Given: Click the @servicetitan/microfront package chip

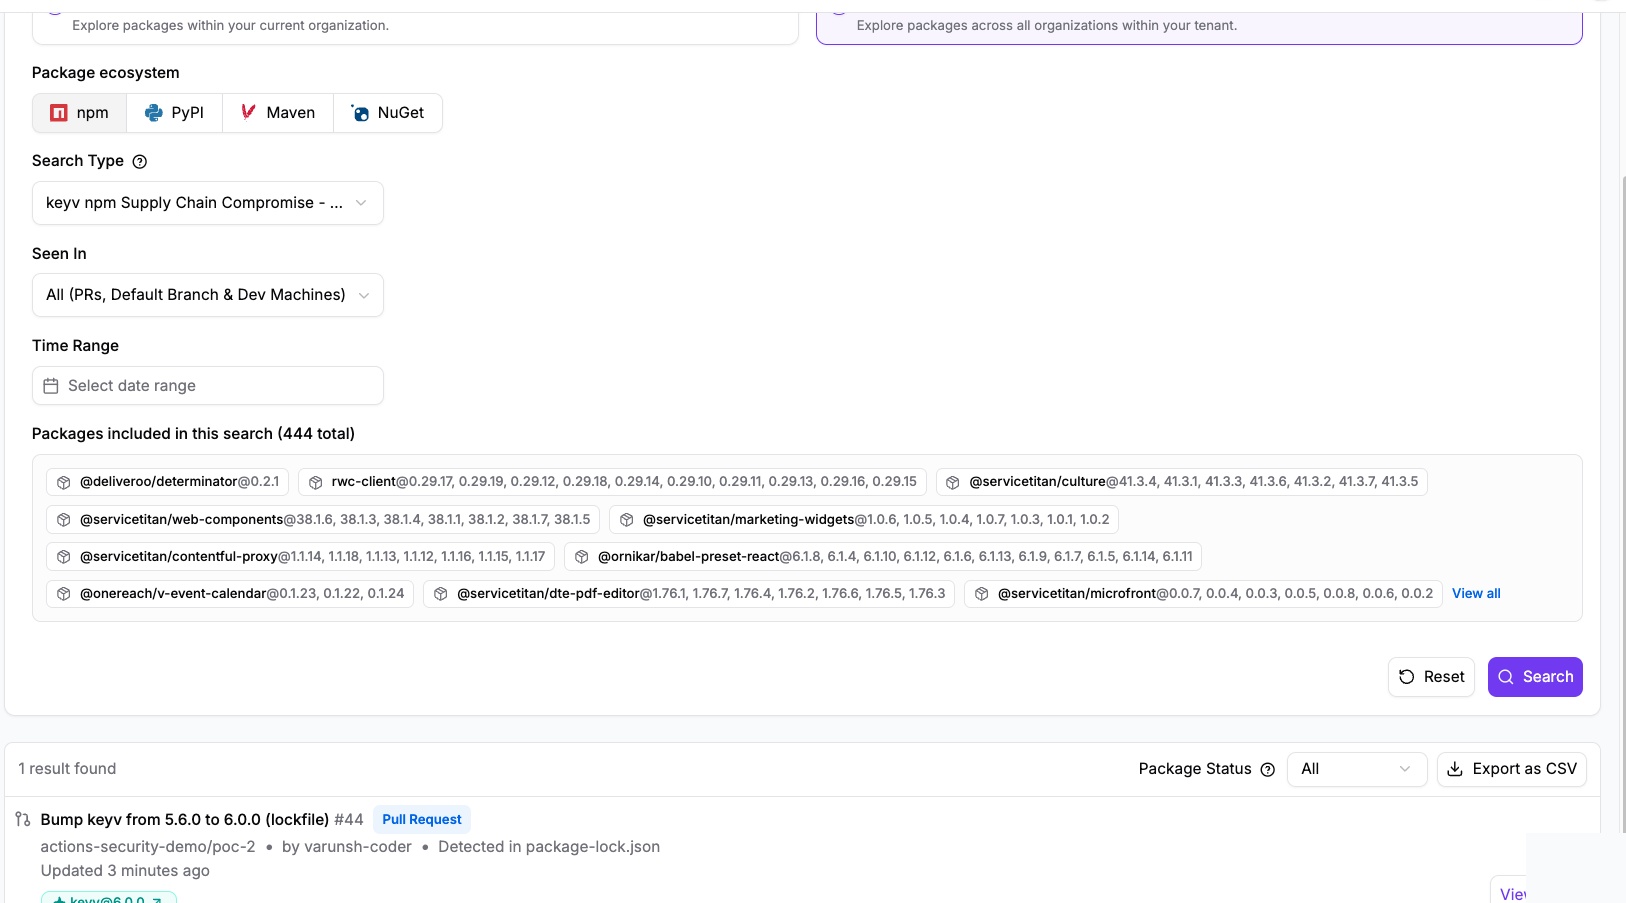Looking at the screenshot, I should tap(1203, 594).
